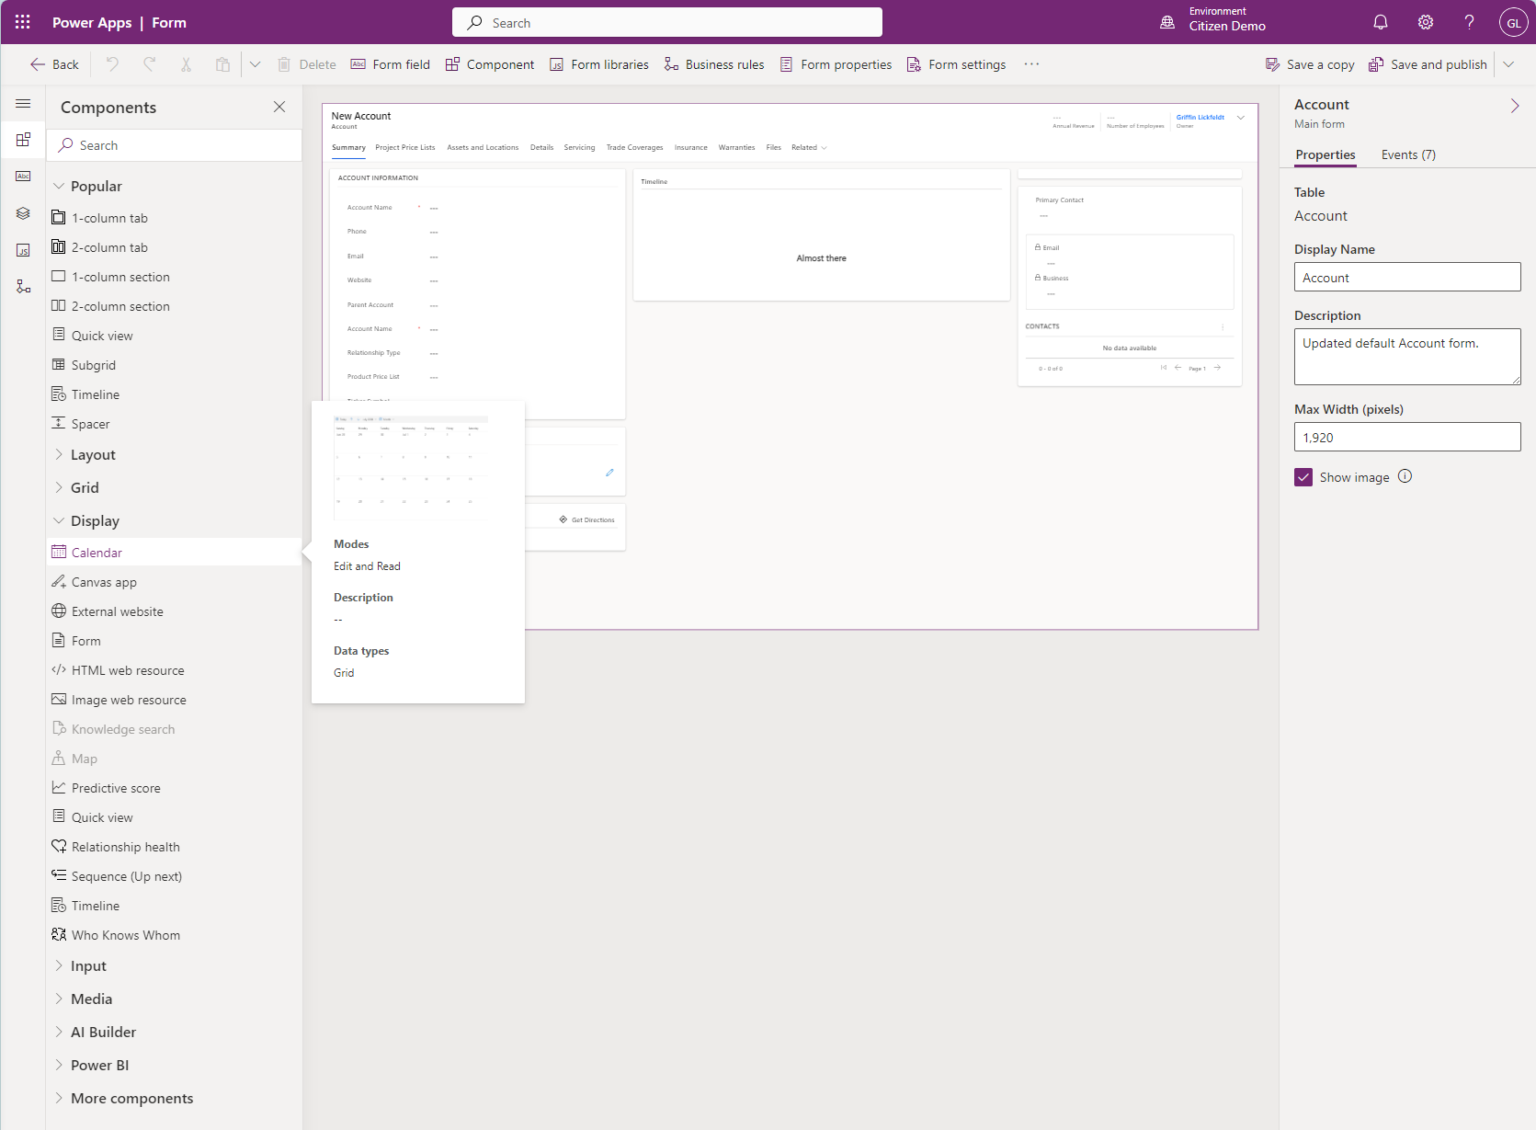Uncheck the Show image checkbox
Viewport: 1536px width, 1130px height.
1303,477
